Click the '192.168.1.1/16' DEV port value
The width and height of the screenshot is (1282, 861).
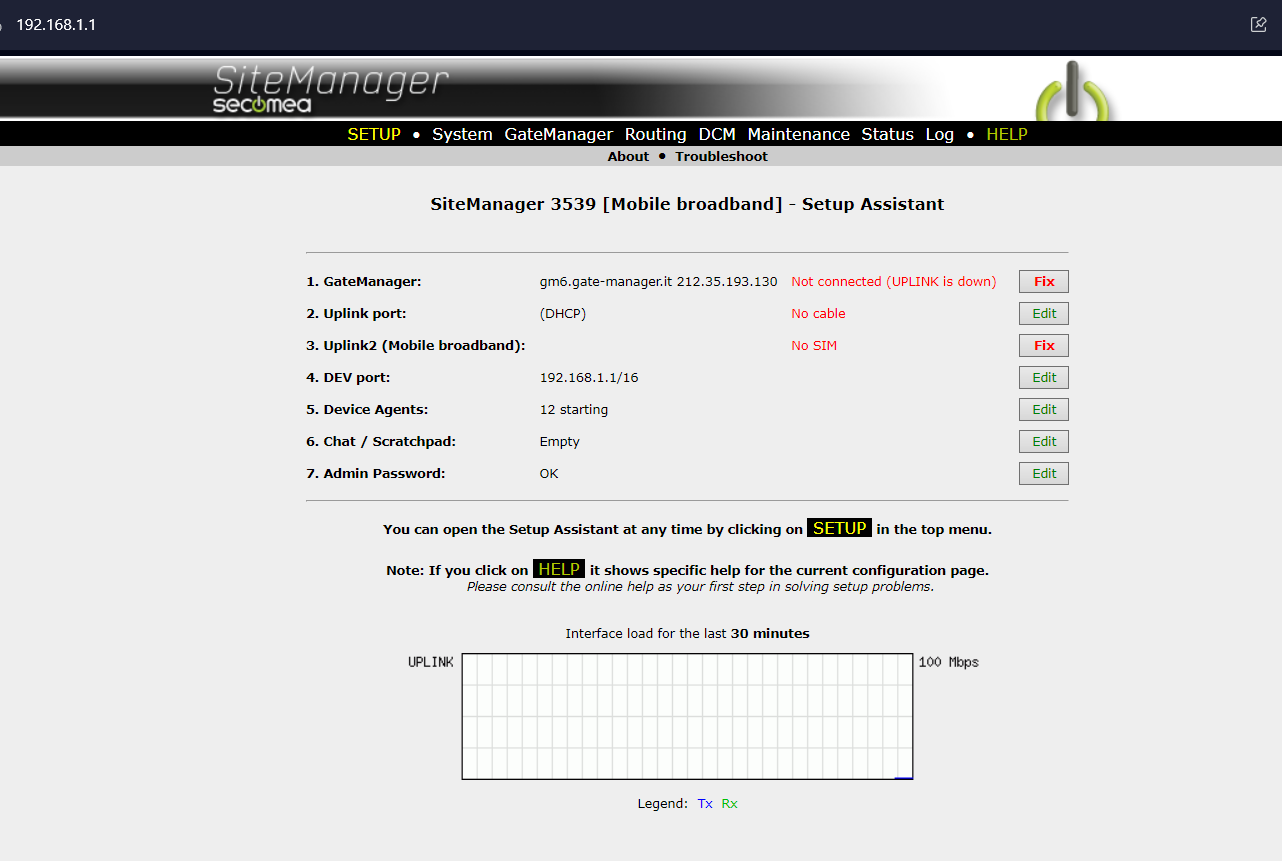point(588,378)
